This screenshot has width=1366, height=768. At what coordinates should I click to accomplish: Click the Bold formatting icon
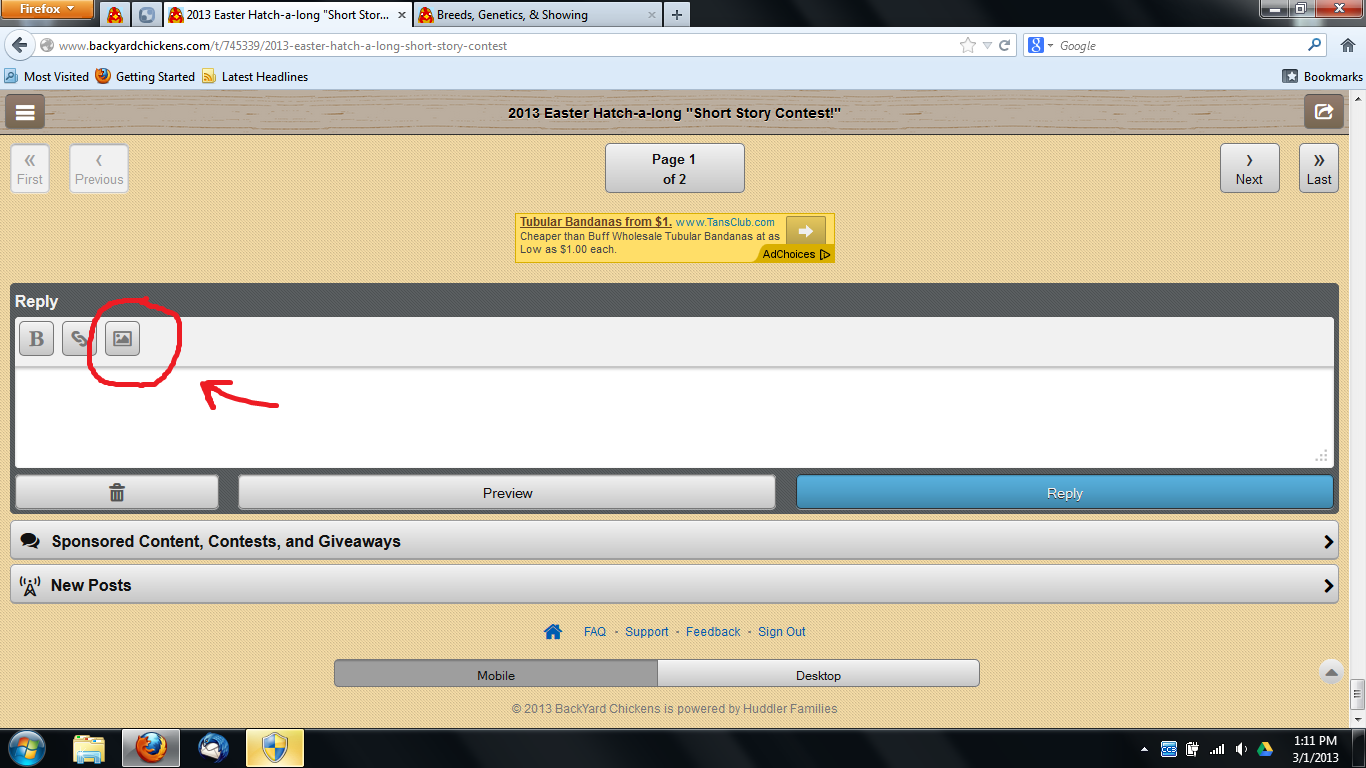click(36, 339)
